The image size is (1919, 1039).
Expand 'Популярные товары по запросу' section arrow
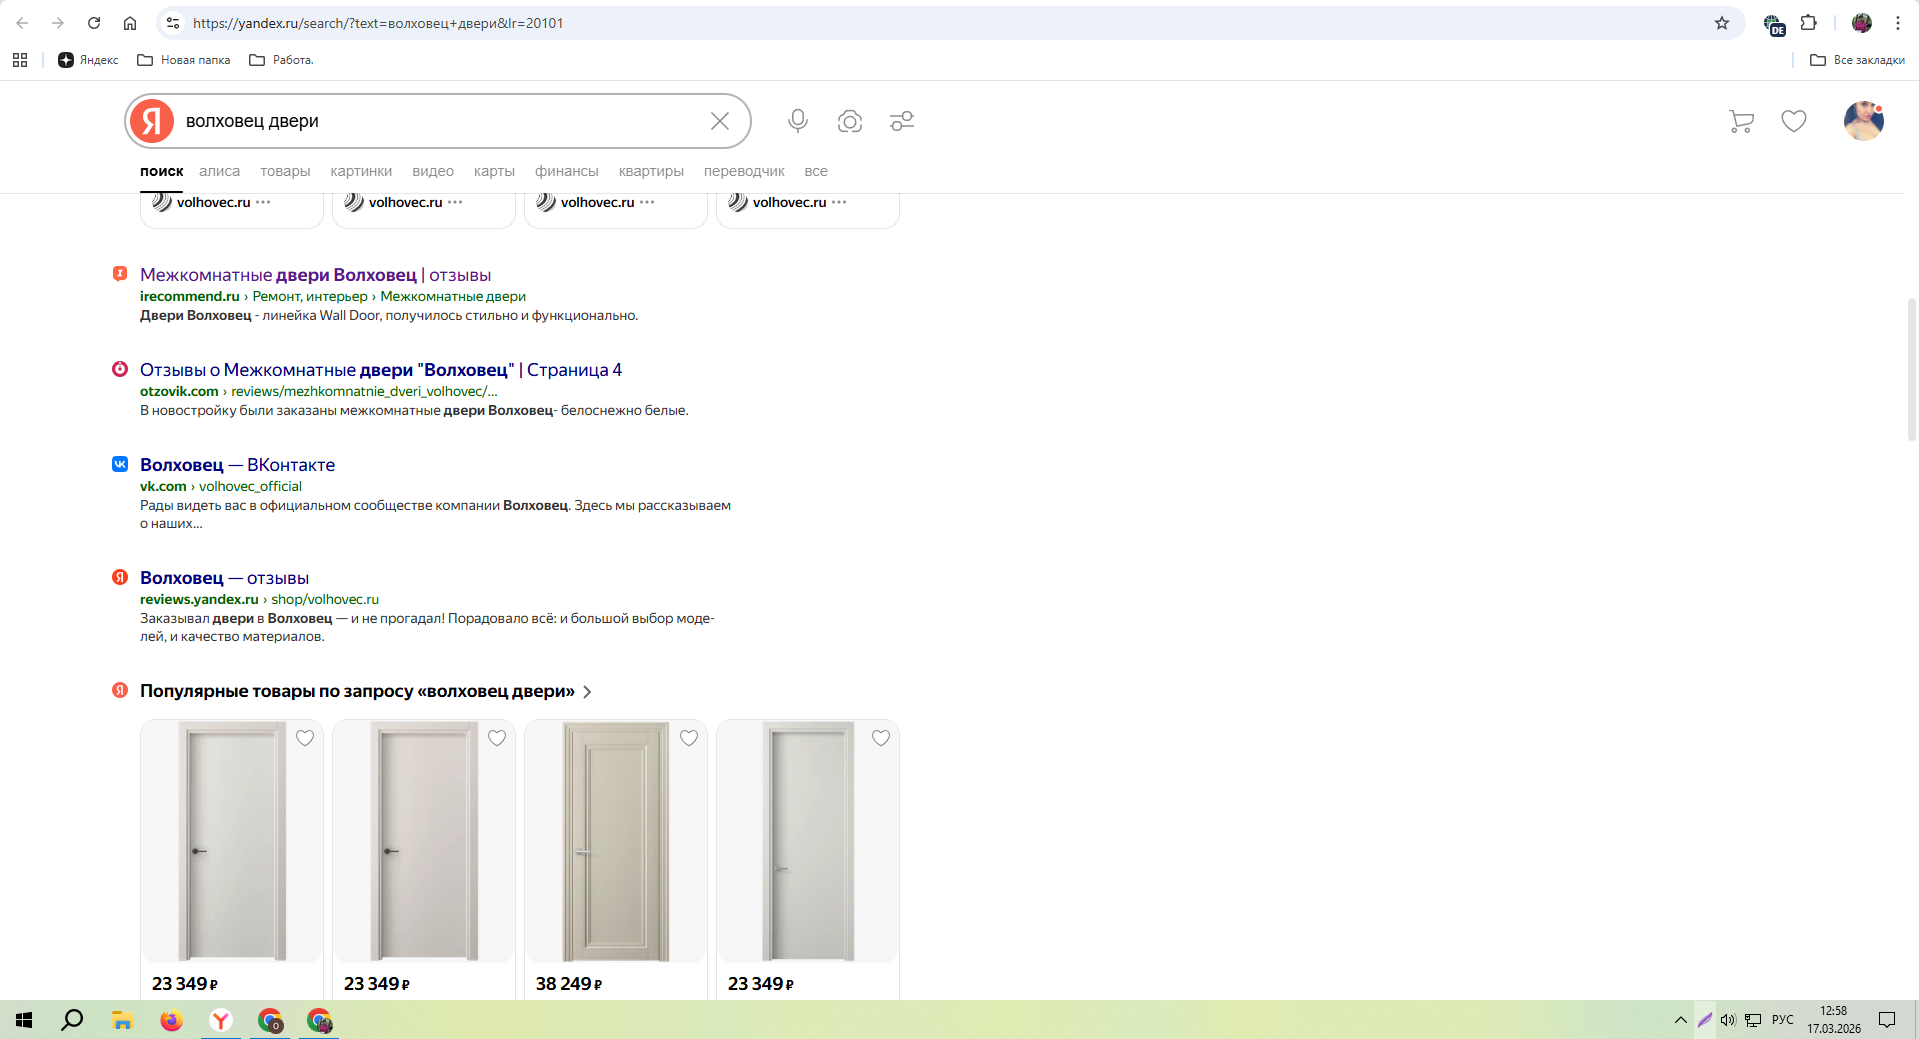tap(588, 692)
